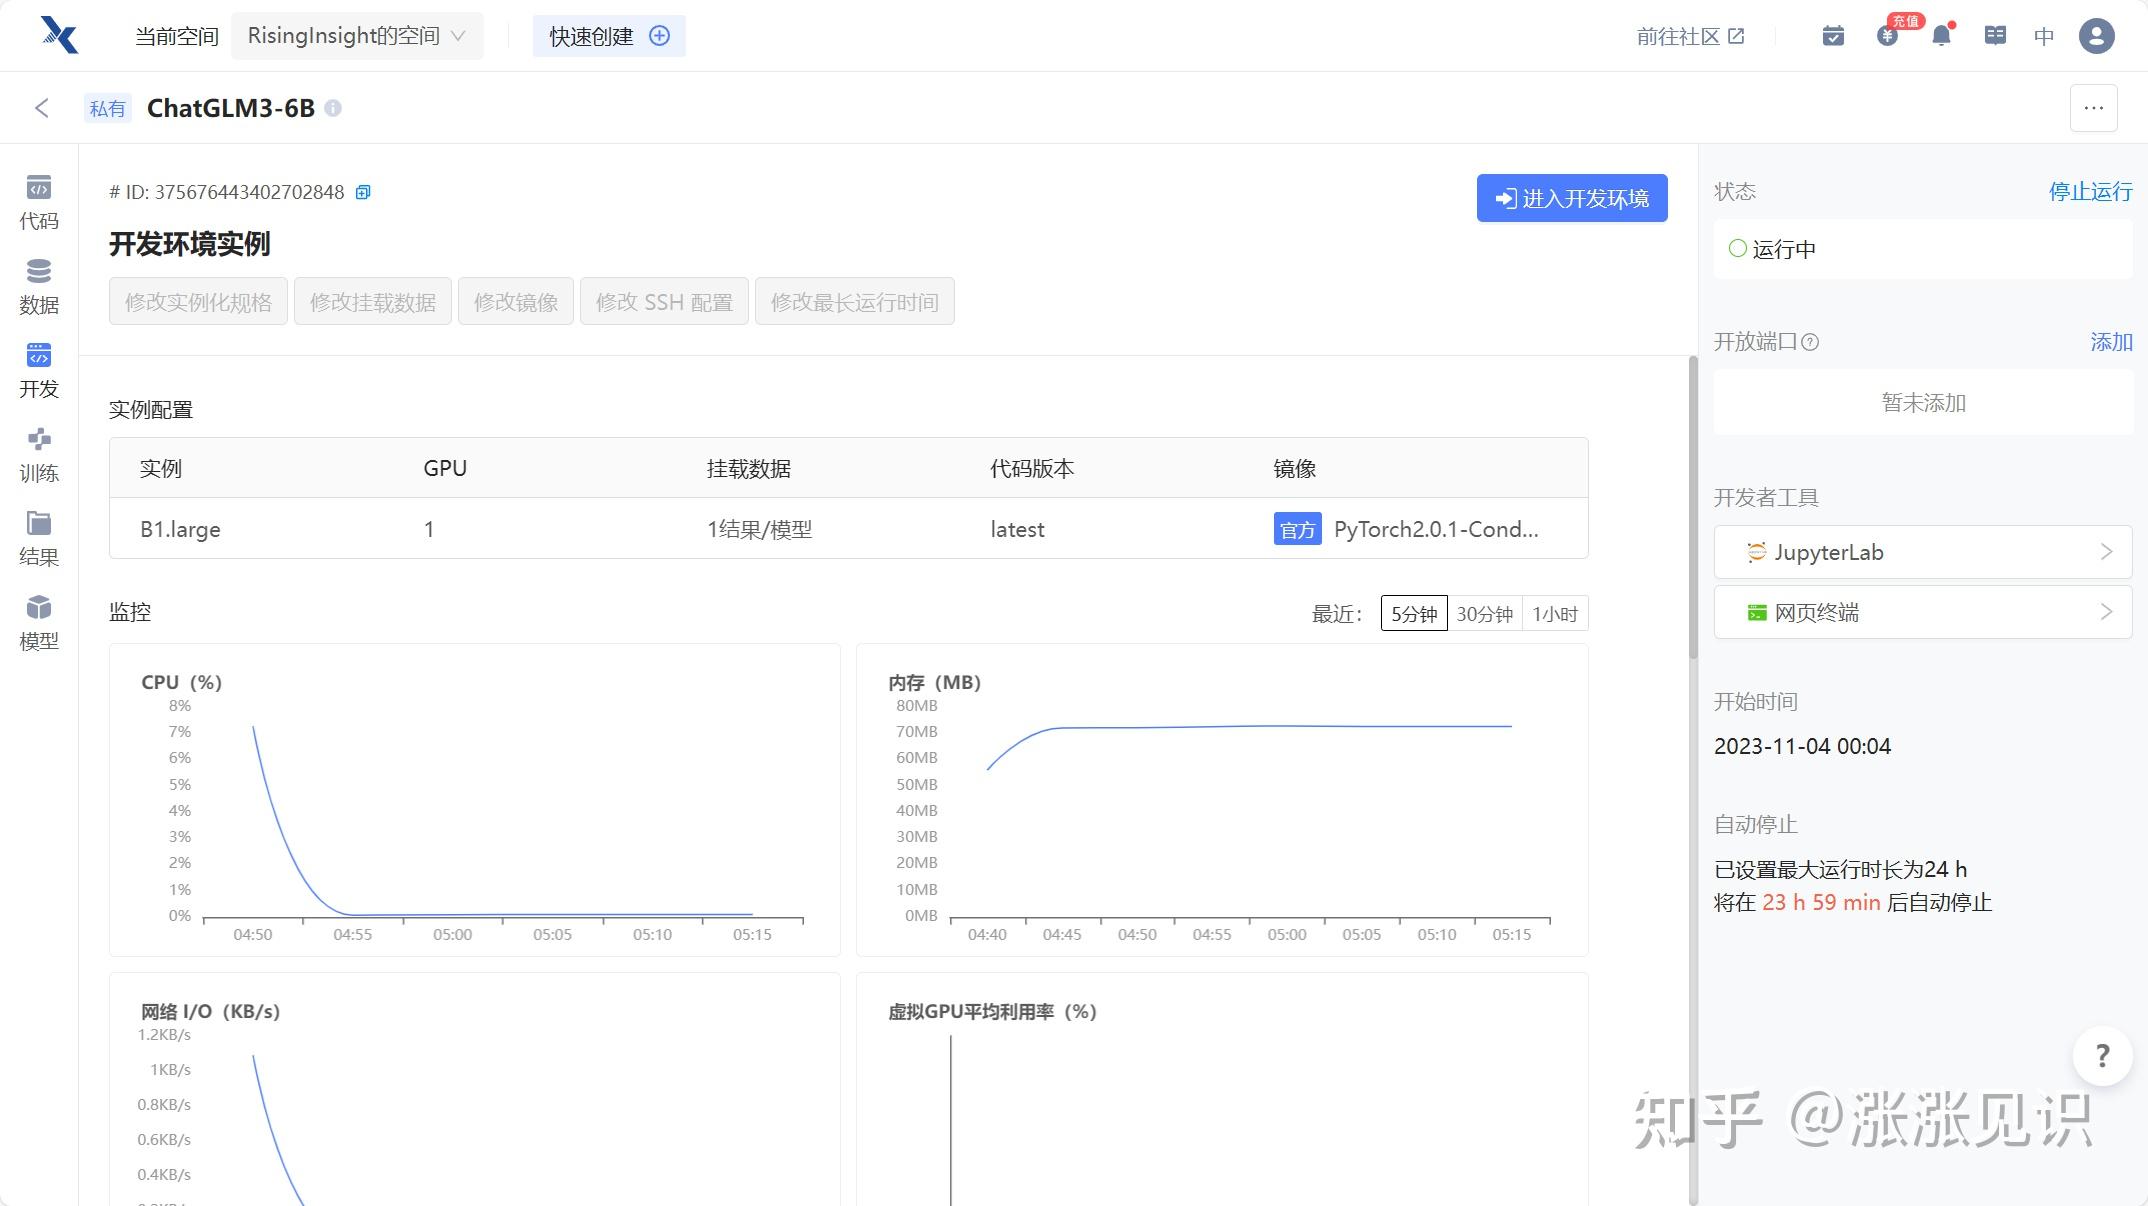Click 添加 to add open port
Image resolution: width=2148 pixels, height=1206 pixels.
2111,342
